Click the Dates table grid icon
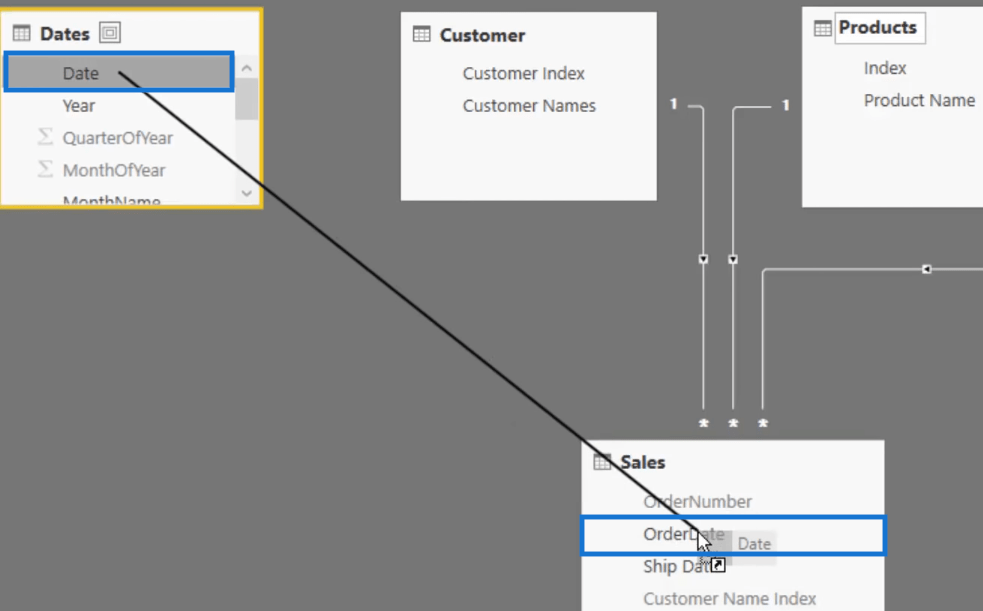Viewport: 983px width, 611px height. (x=21, y=33)
